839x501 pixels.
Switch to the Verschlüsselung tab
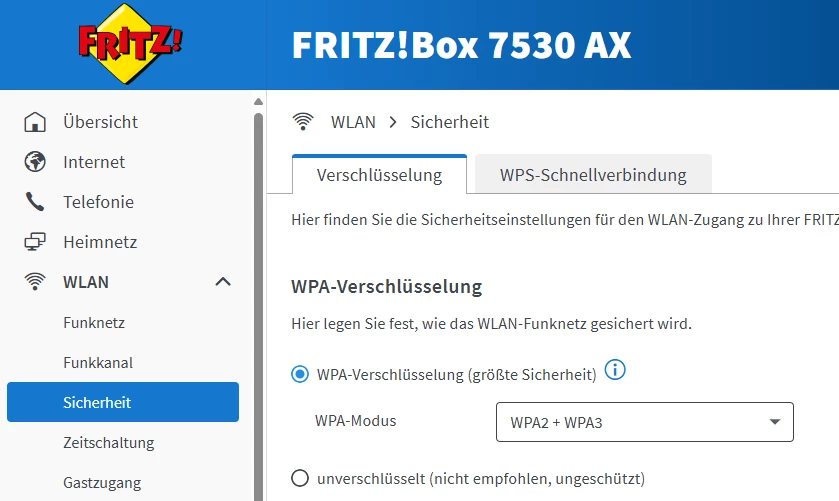click(379, 175)
